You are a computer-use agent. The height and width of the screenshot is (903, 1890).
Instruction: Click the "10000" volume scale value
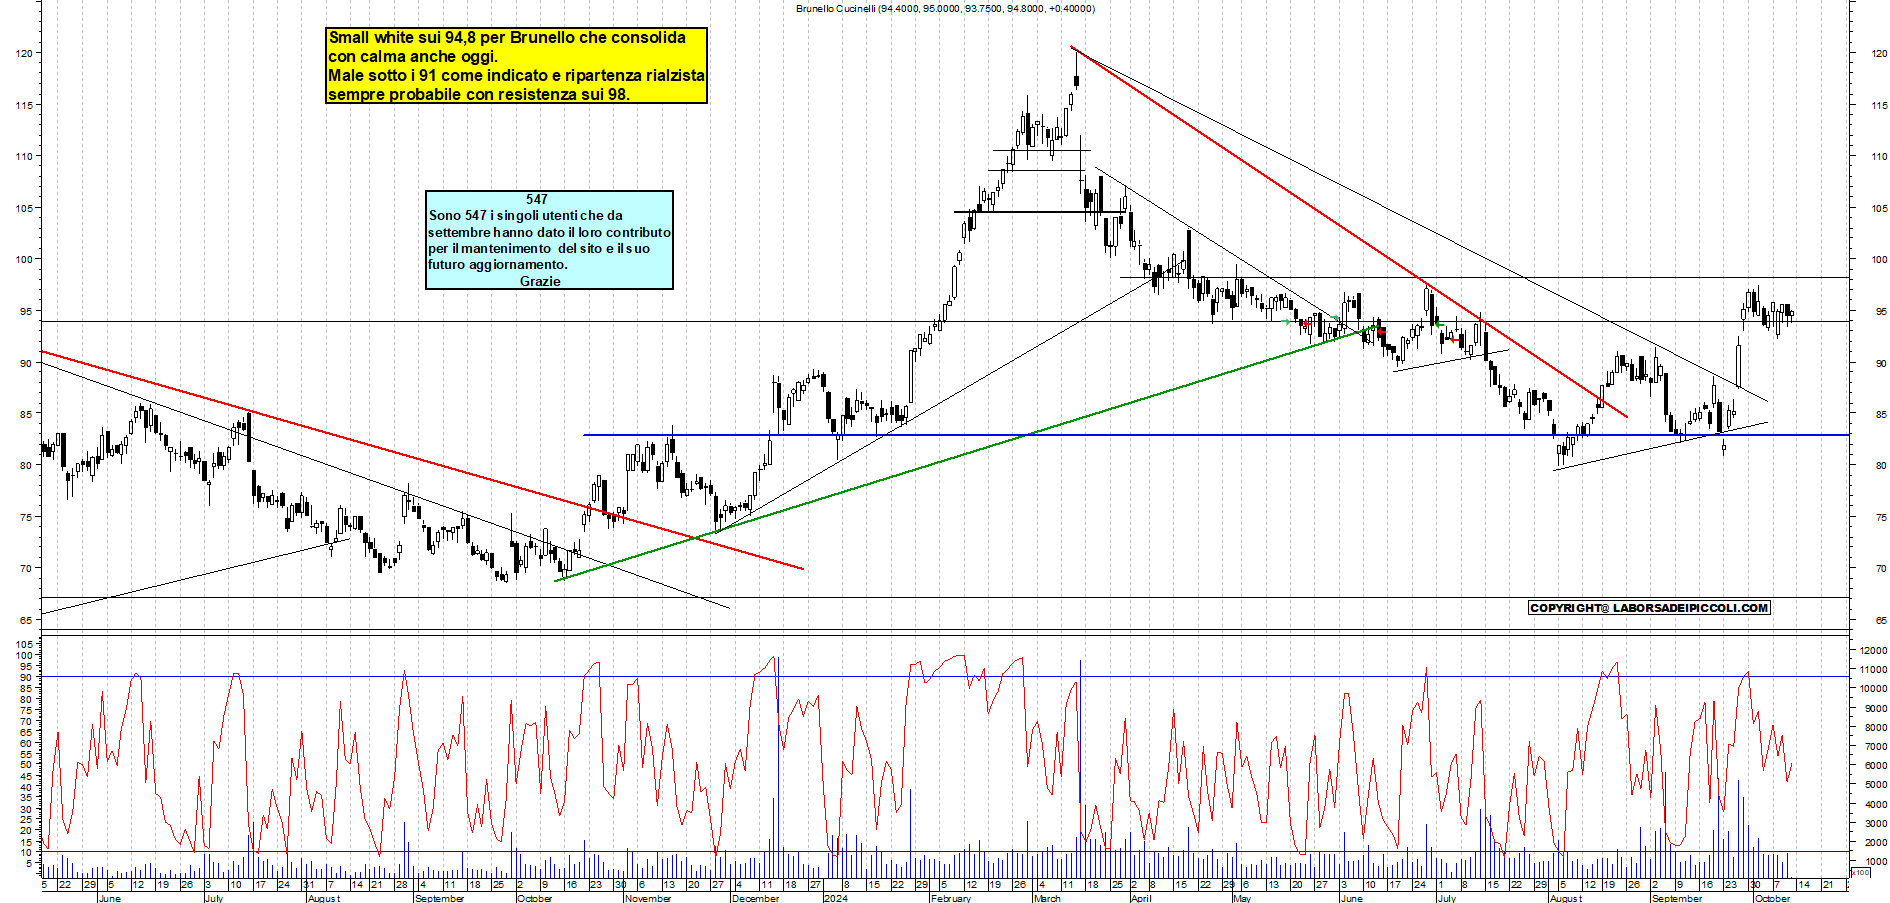coord(1873,688)
